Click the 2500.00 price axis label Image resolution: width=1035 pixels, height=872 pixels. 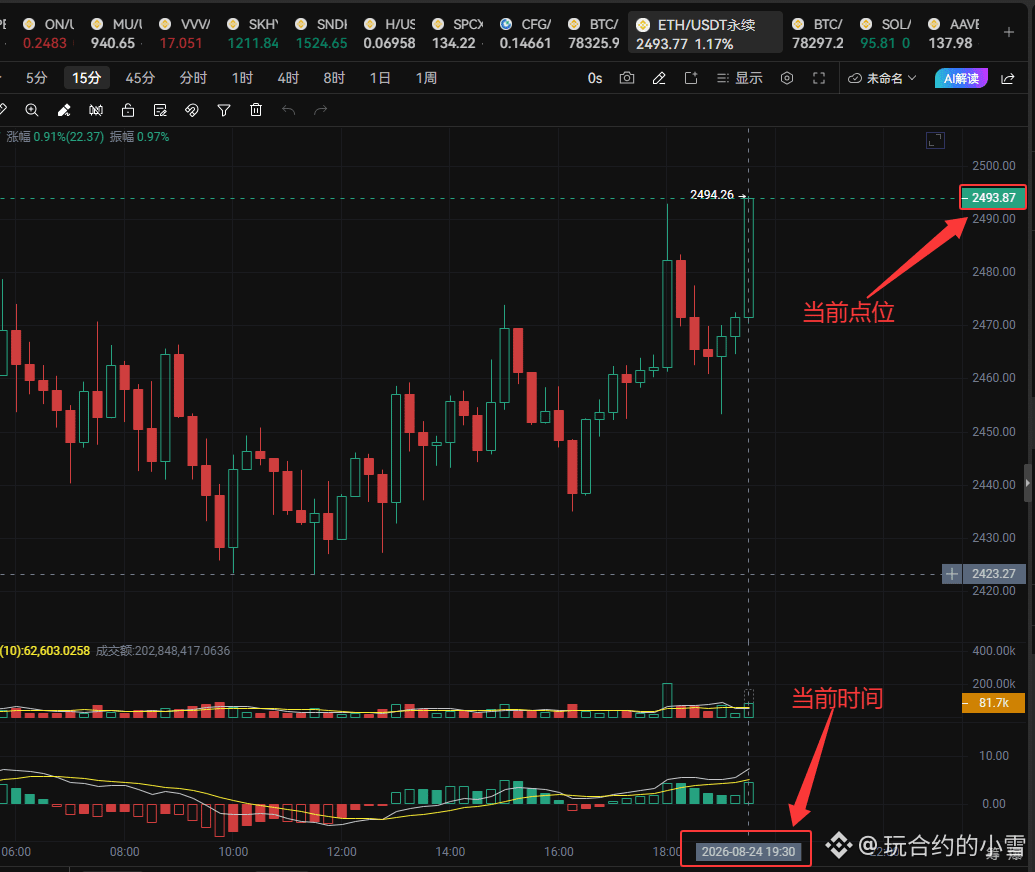click(x=993, y=166)
